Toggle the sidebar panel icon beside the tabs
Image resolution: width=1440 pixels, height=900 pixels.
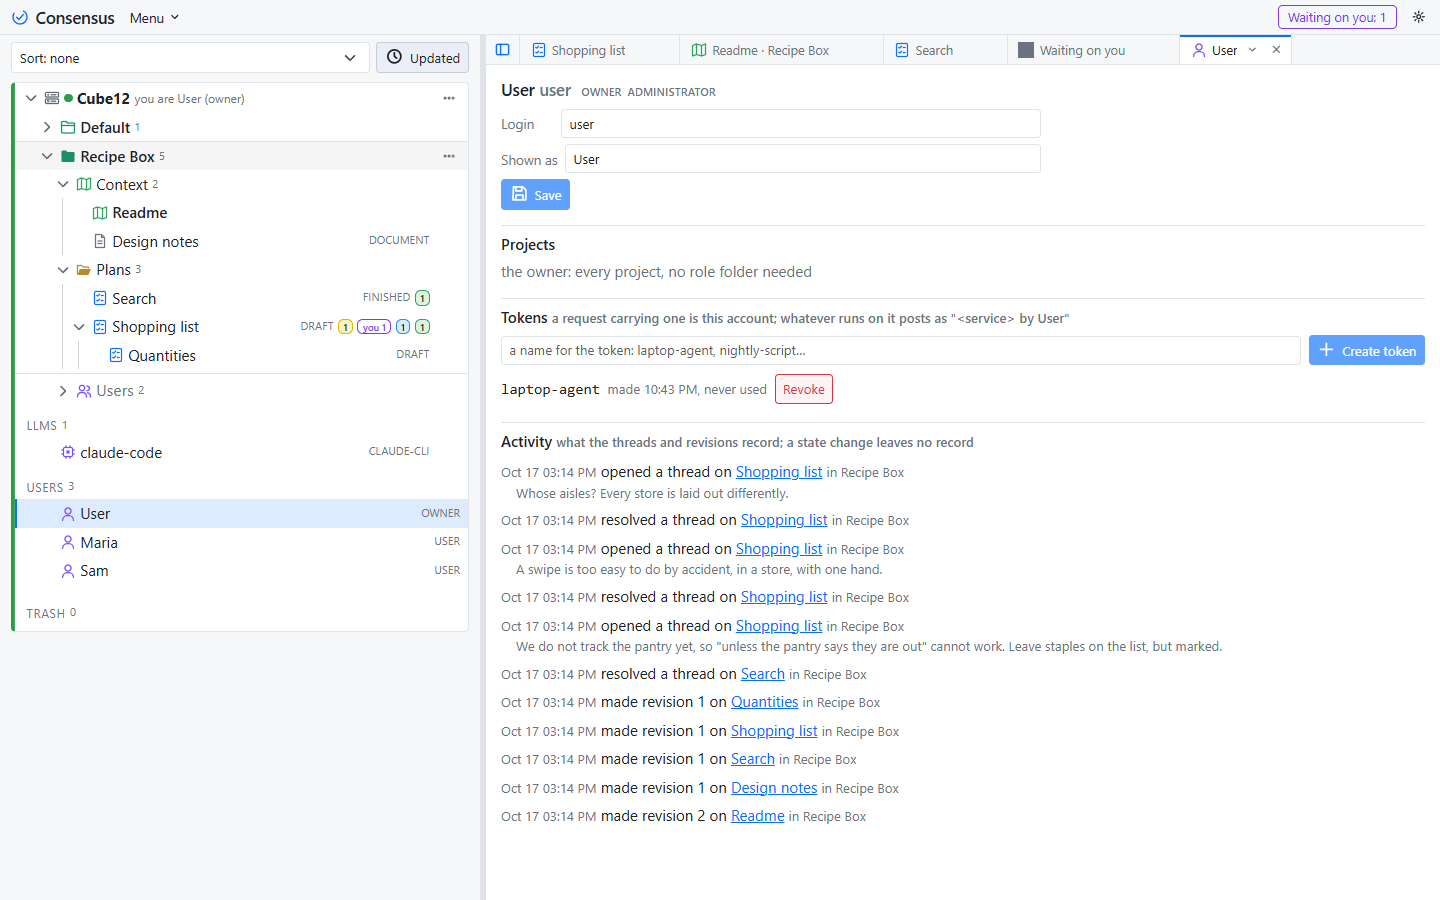point(503,50)
